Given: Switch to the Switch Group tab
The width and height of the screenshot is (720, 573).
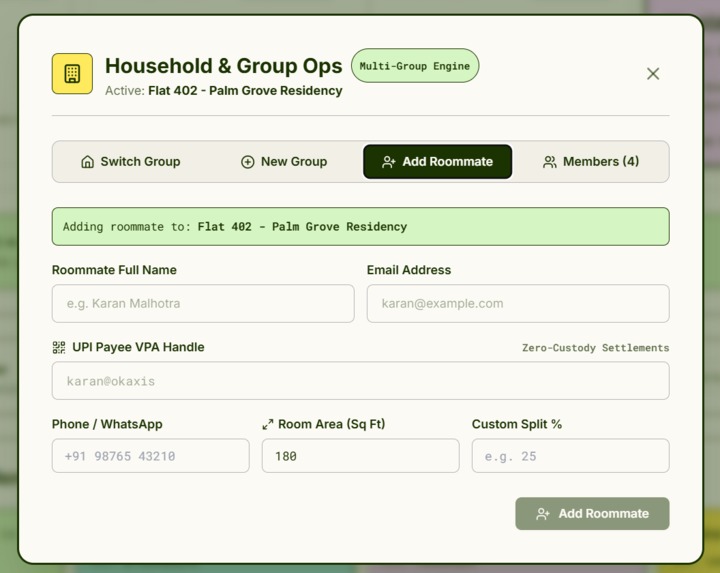Looking at the screenshot, I should point(130,162).
